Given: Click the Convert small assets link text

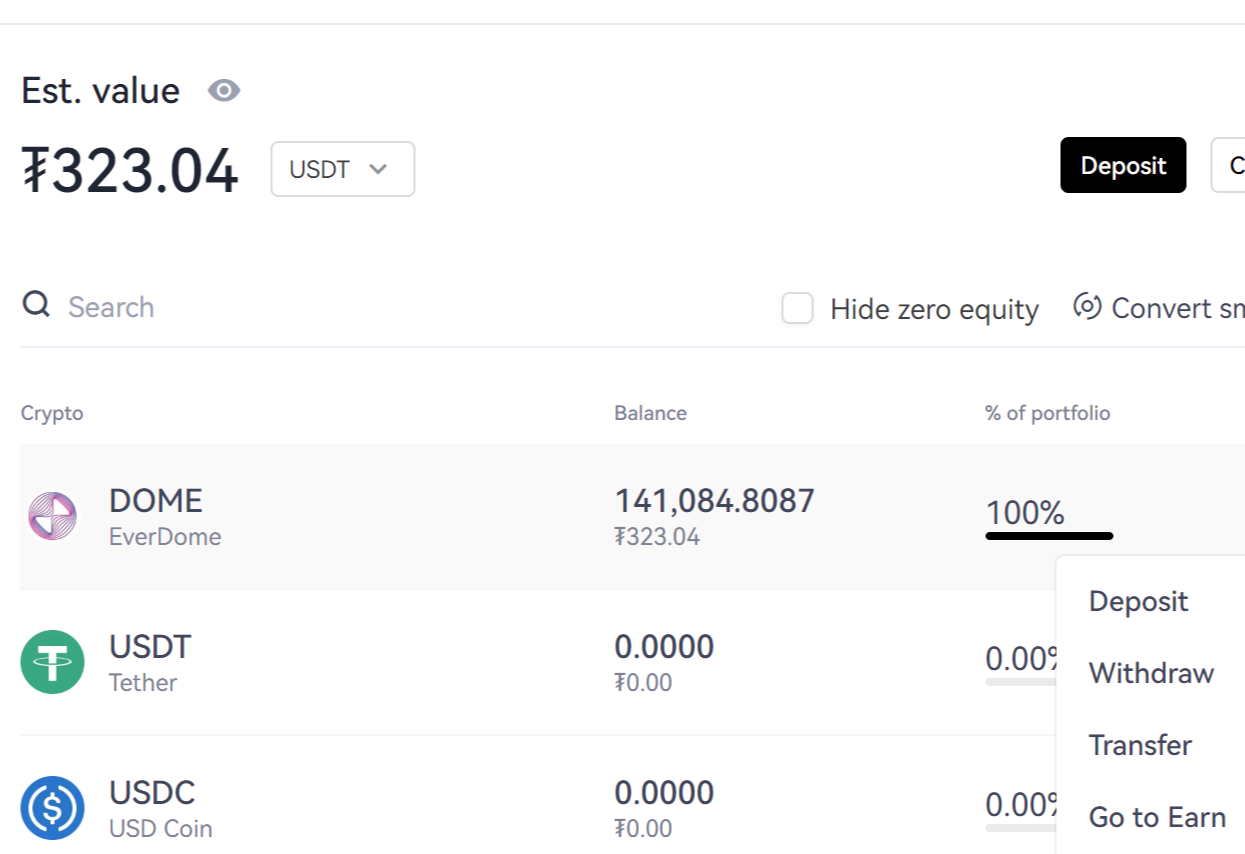Looking at the screenshot, I should coord(1178,307).
